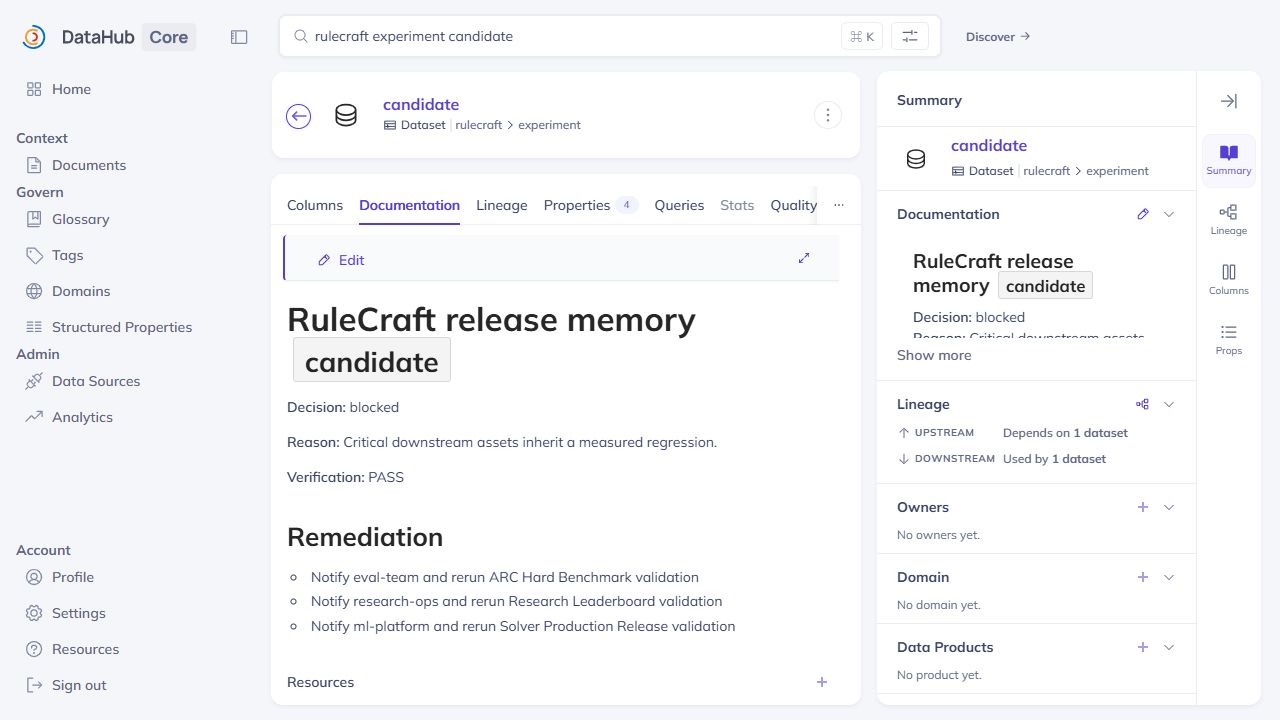
Task: Open the Props panel in the right rail
Action: 1229,340
